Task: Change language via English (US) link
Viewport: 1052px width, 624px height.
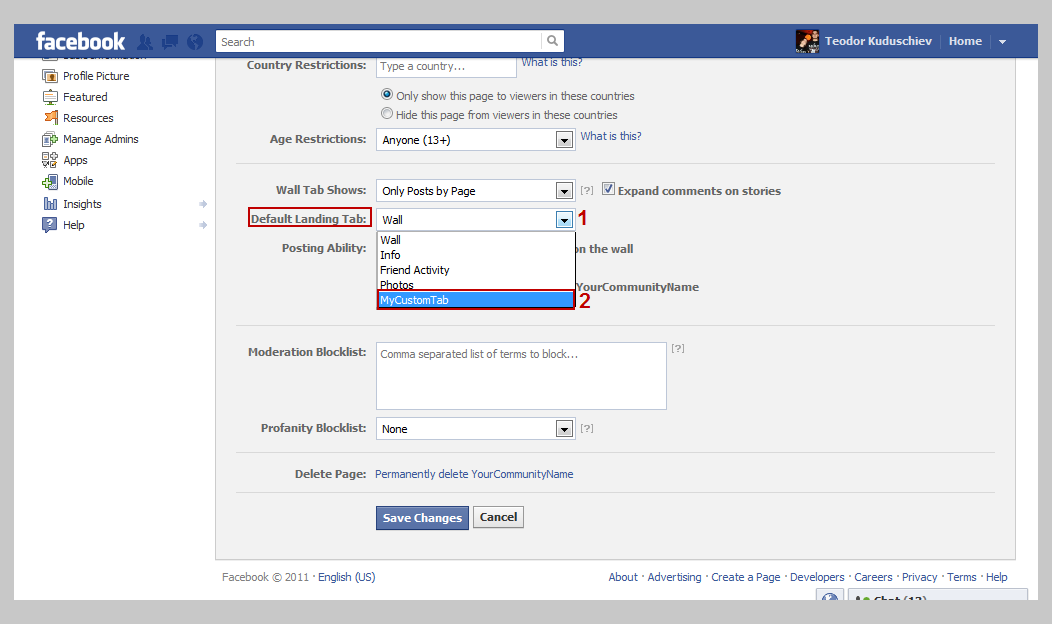Action: [346, 577]
